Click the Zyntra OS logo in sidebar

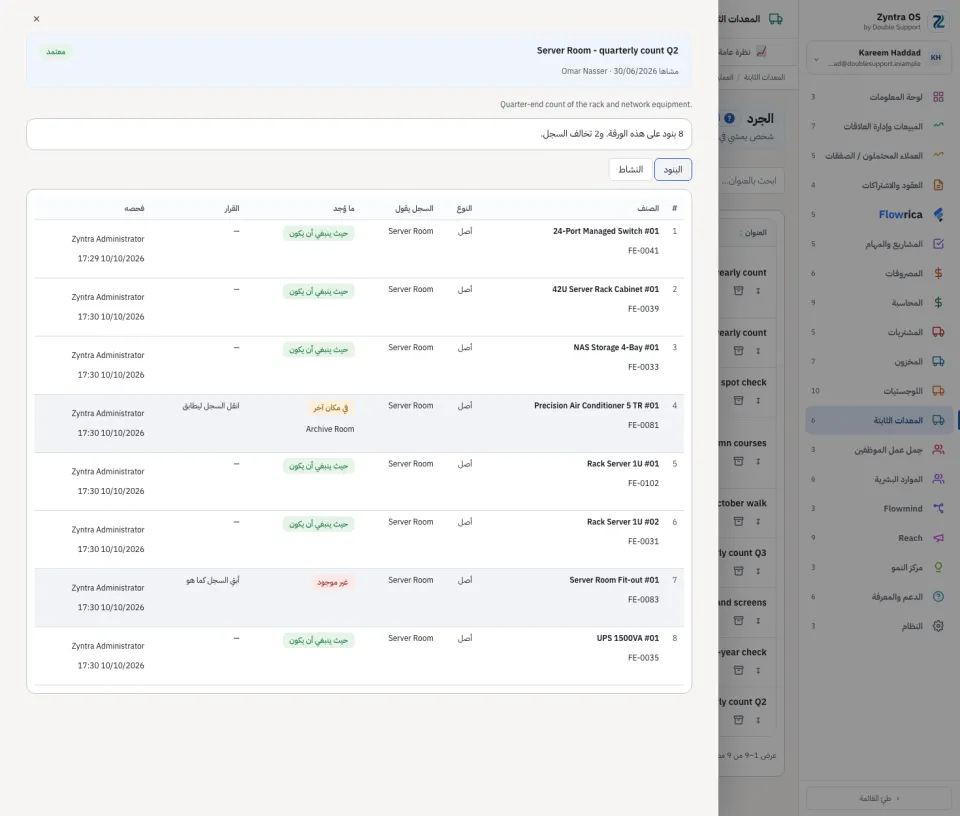[938, 21]
